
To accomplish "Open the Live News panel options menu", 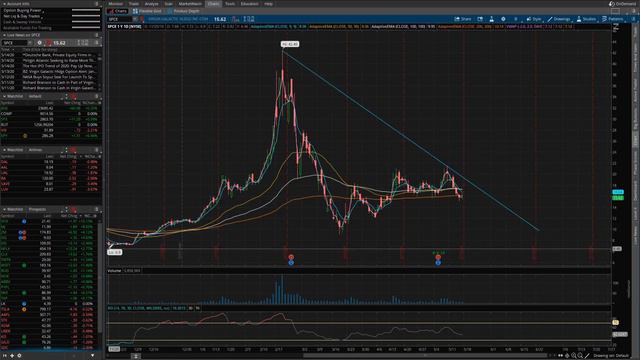I will 97,35.
